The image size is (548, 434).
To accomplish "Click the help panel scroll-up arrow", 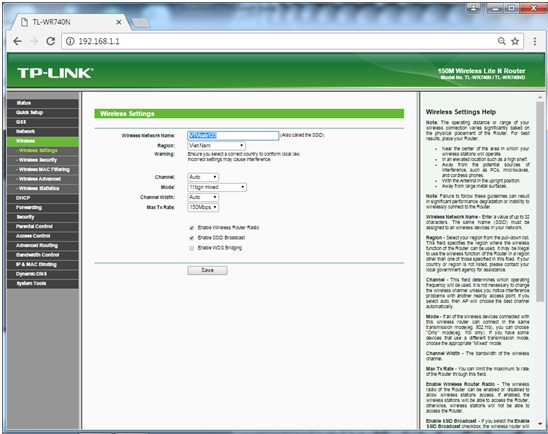I will 540,97.
